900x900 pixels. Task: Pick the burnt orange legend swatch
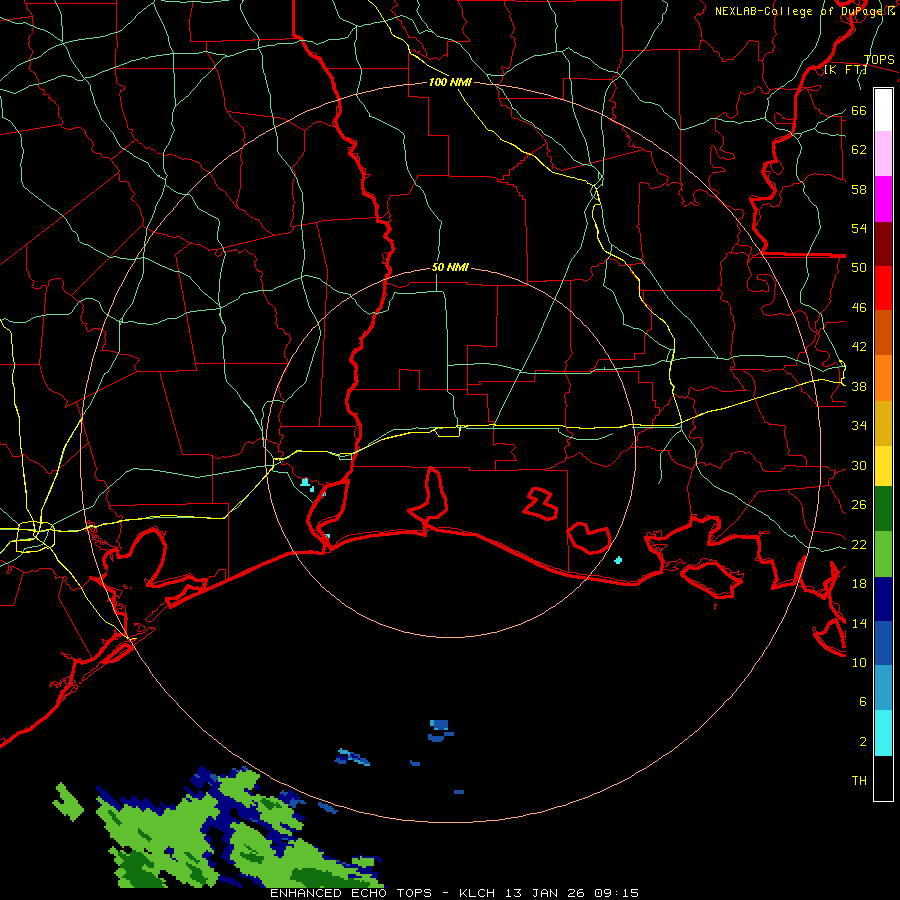tap(883, 332)
